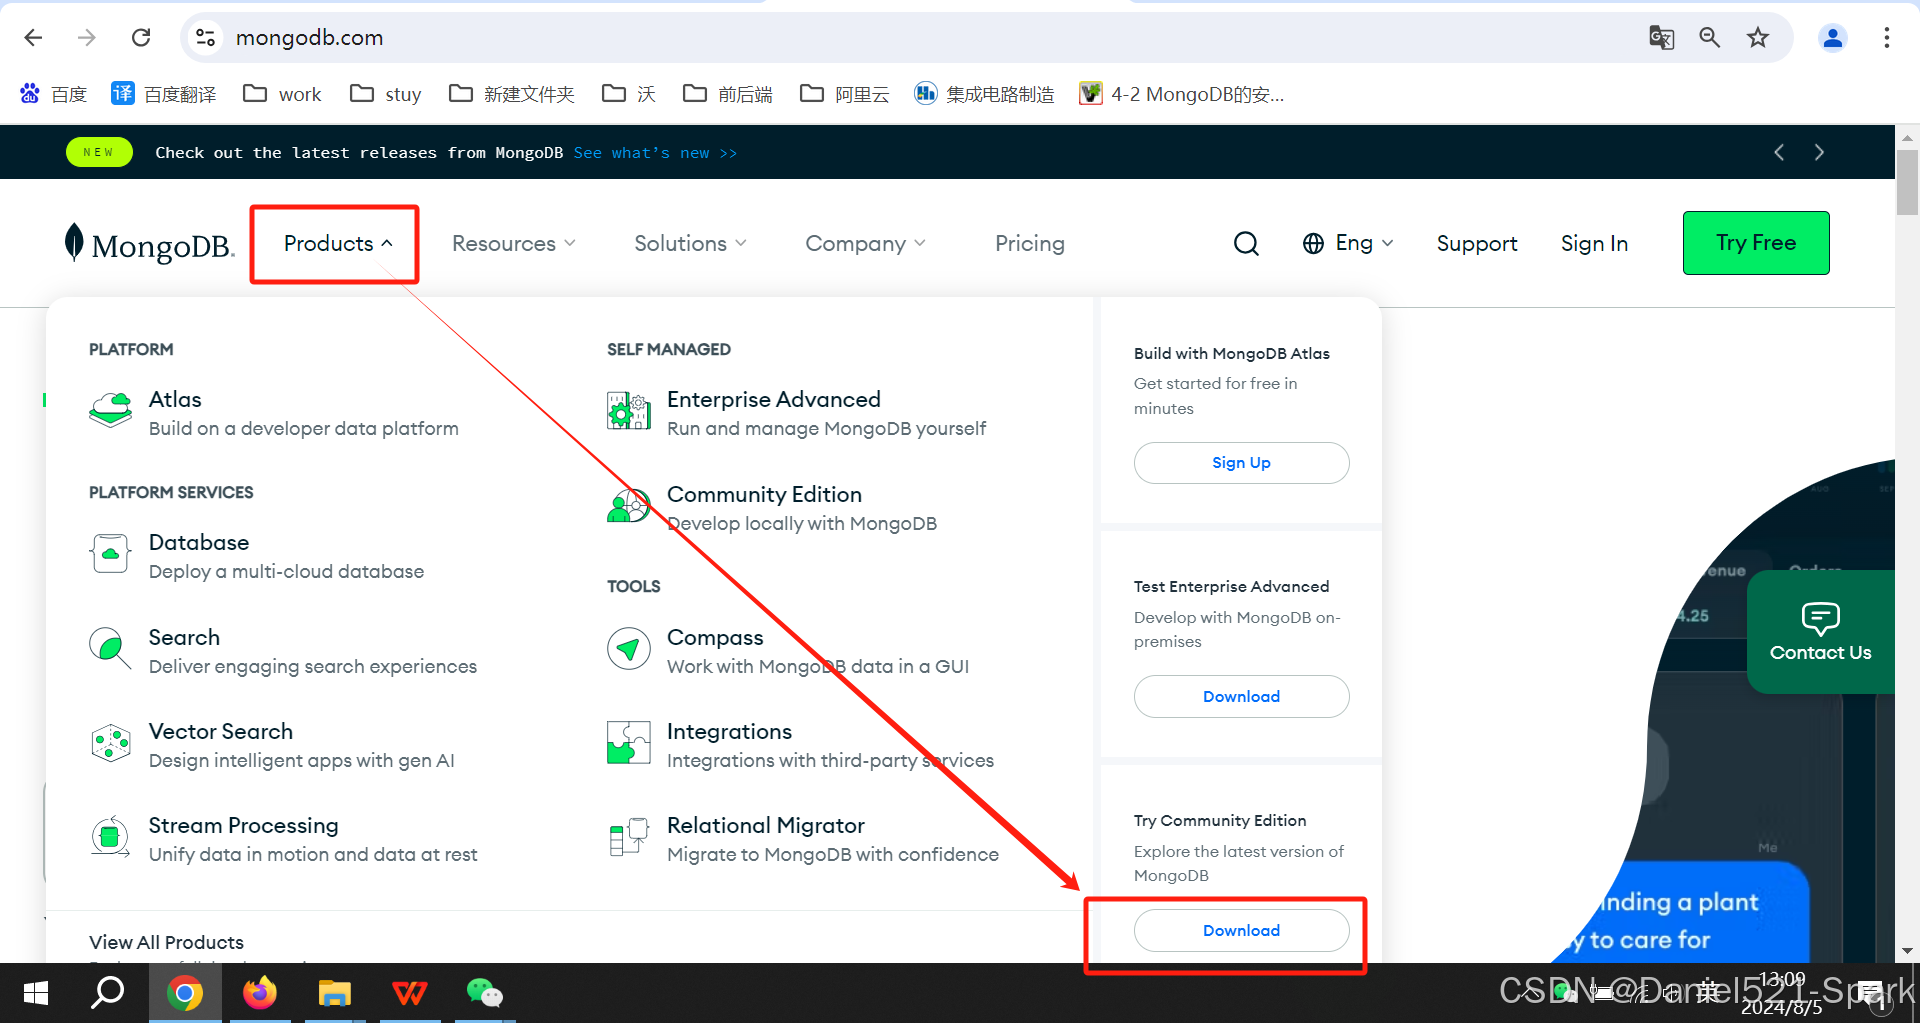Click the Community Edition people icon

(x=629, y=505)
